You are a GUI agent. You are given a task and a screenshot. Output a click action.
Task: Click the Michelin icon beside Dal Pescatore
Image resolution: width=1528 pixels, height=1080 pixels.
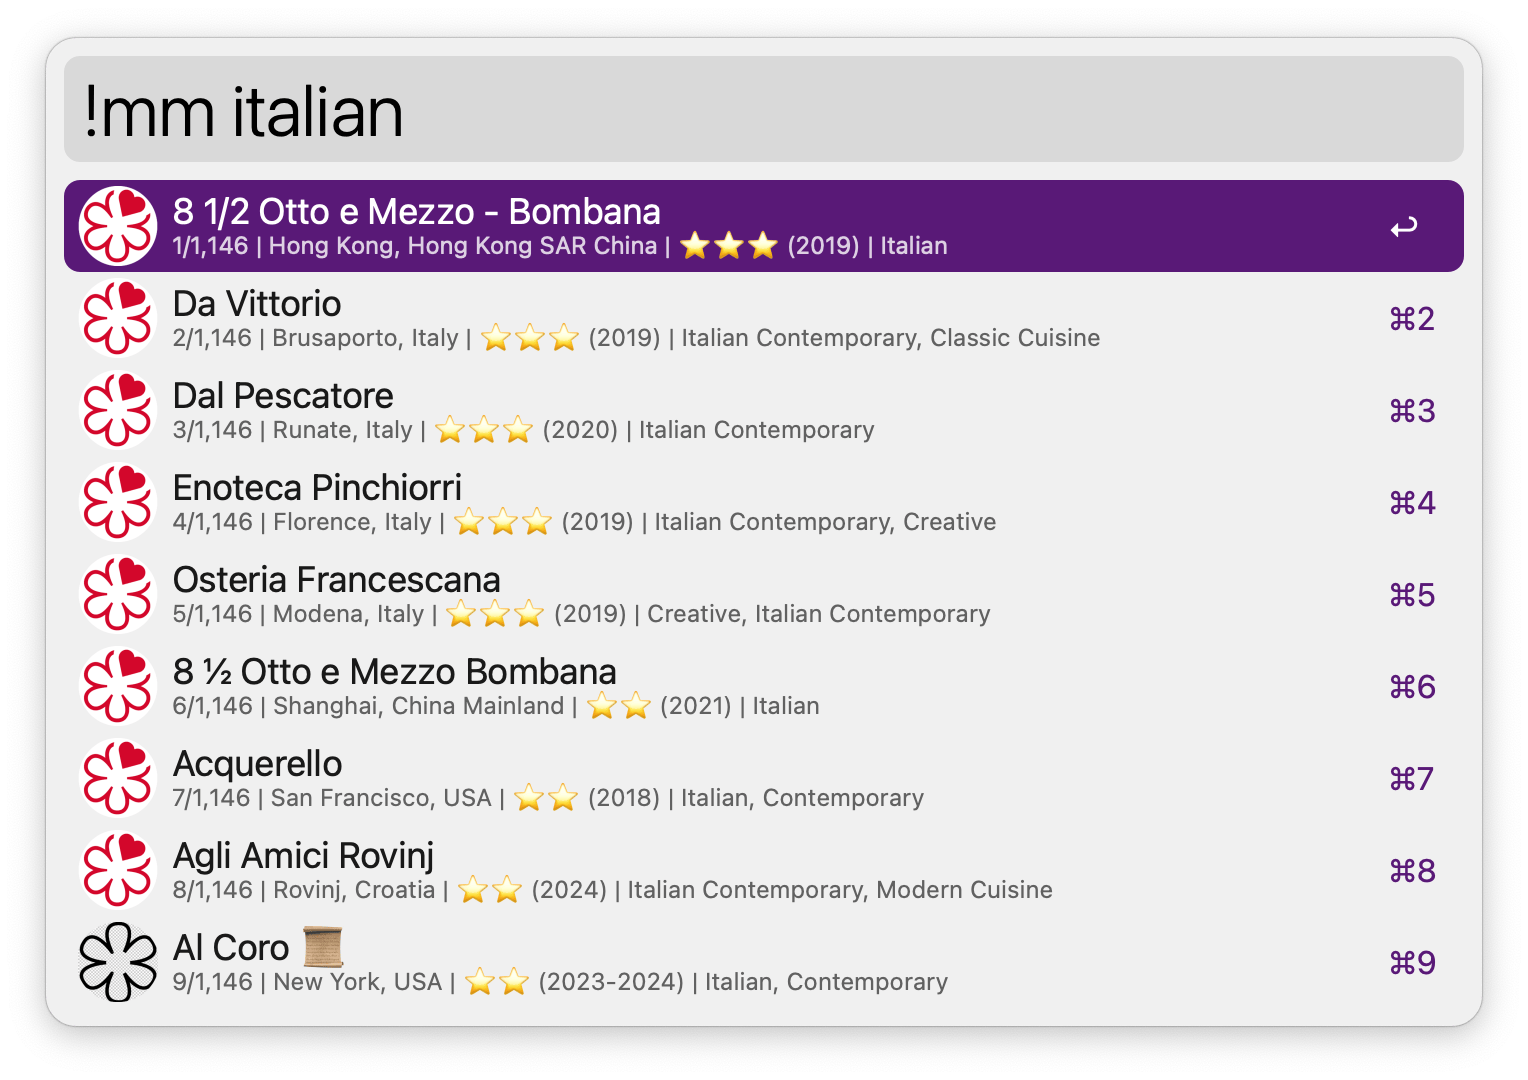coord(118,410)
